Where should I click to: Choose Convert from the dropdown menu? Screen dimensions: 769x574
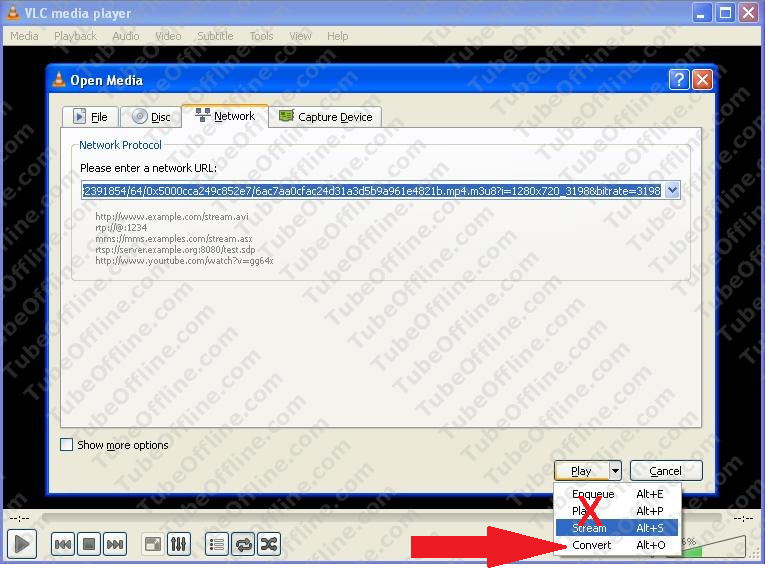[592, 545]
